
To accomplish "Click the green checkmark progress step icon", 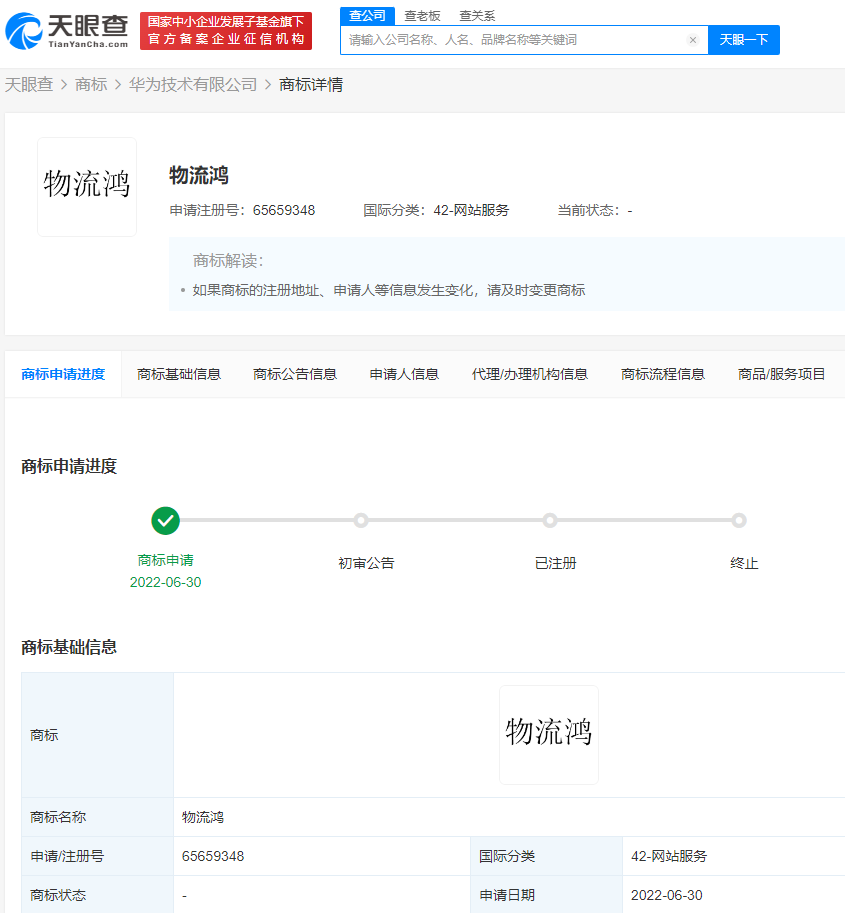I will 166,520.
